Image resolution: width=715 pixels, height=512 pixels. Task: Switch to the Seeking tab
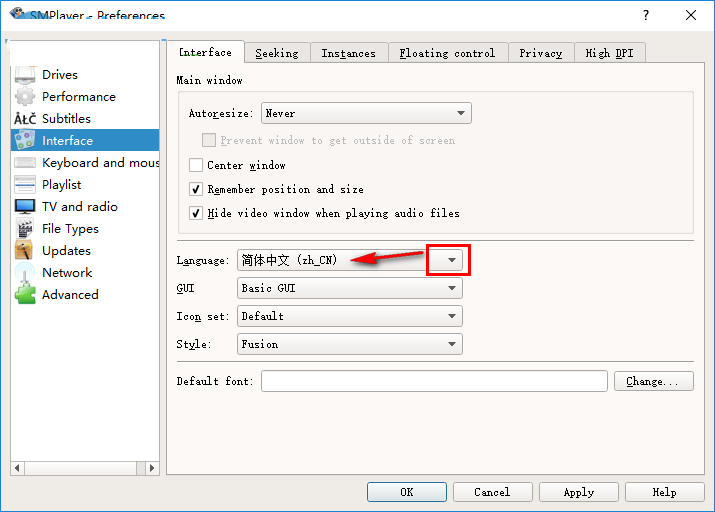coord(277,53)
